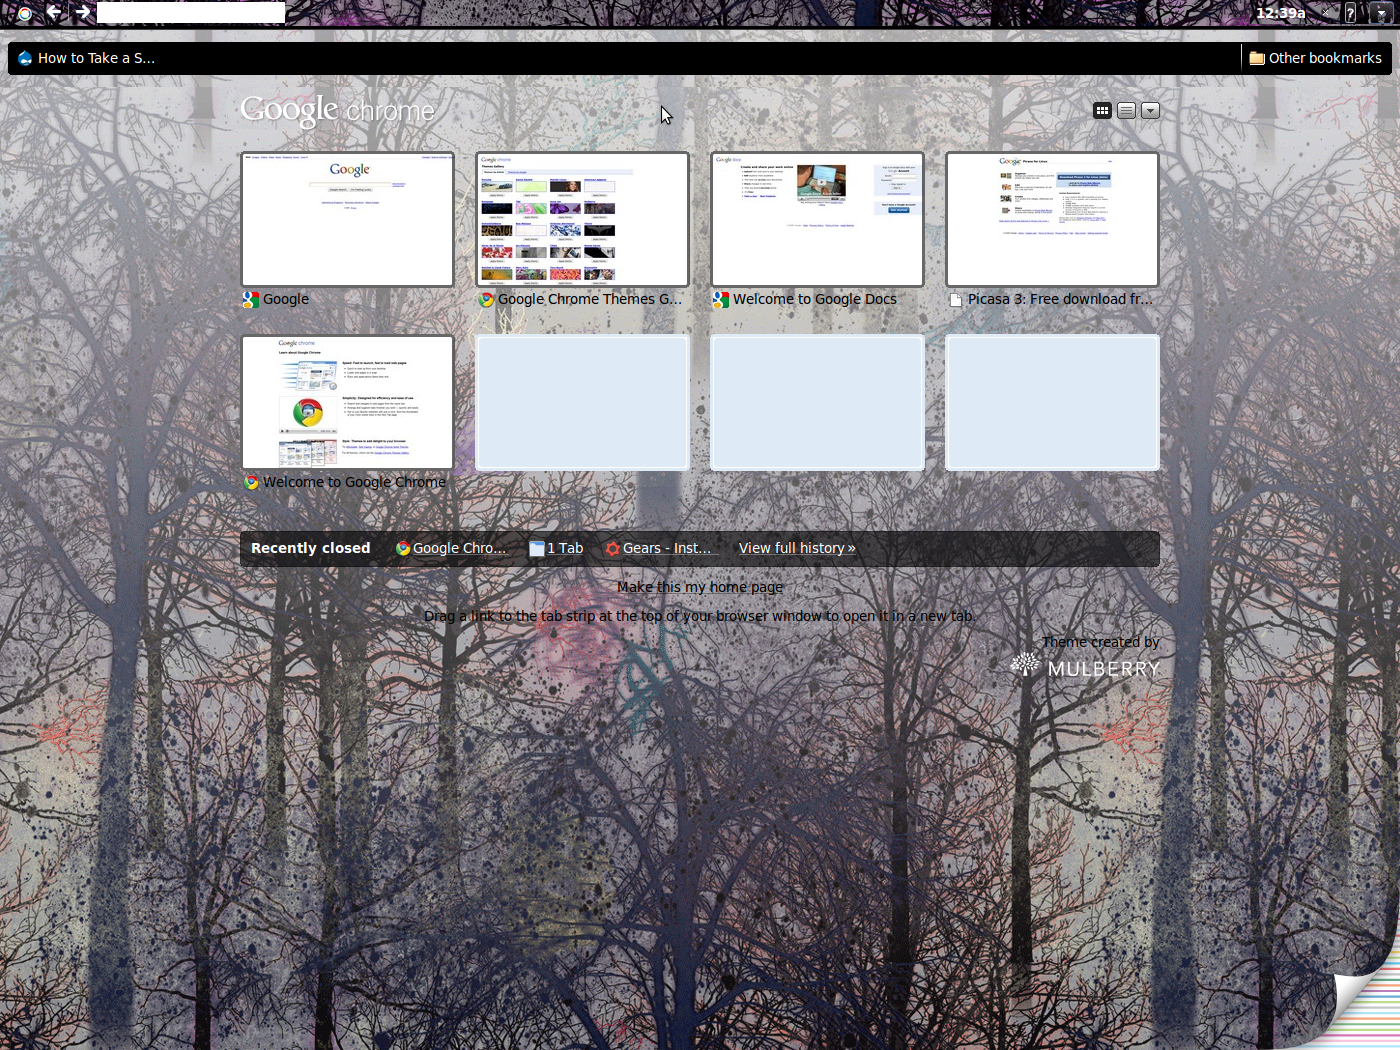Open the Welcome to Google Chrome thumbnail
This screenshot has width=1400, height=1050.
point(347,402)
